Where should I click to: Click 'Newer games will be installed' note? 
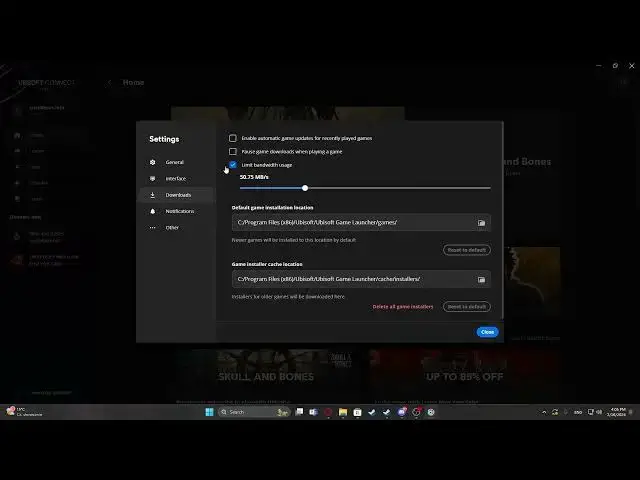(293, 240)
